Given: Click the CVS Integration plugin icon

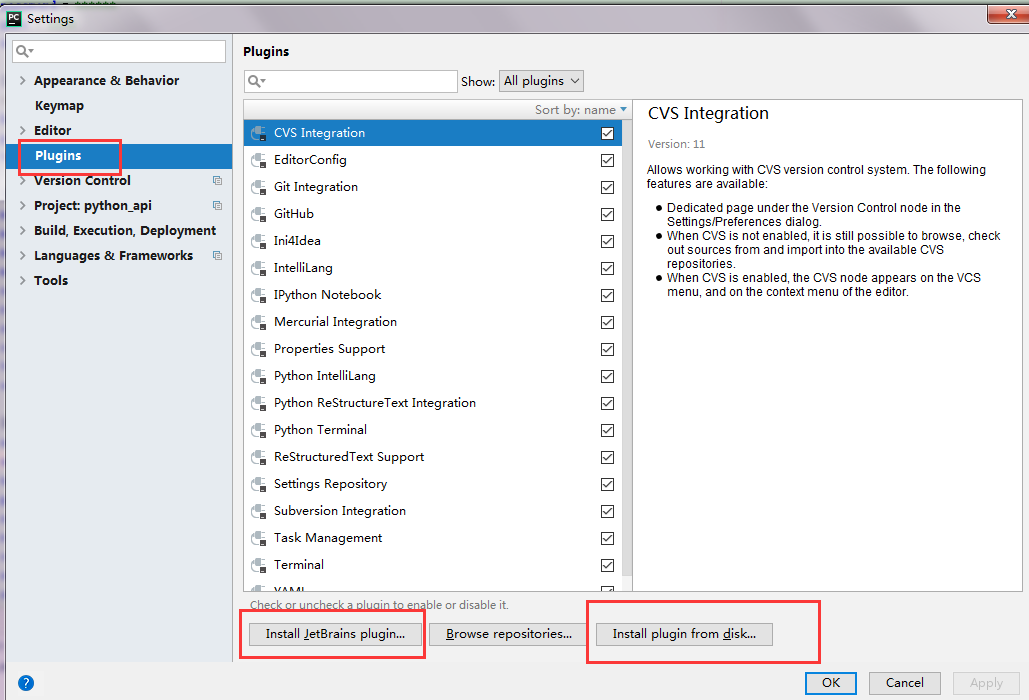Looking at the screenshot, I should click(x=259, y=133).
